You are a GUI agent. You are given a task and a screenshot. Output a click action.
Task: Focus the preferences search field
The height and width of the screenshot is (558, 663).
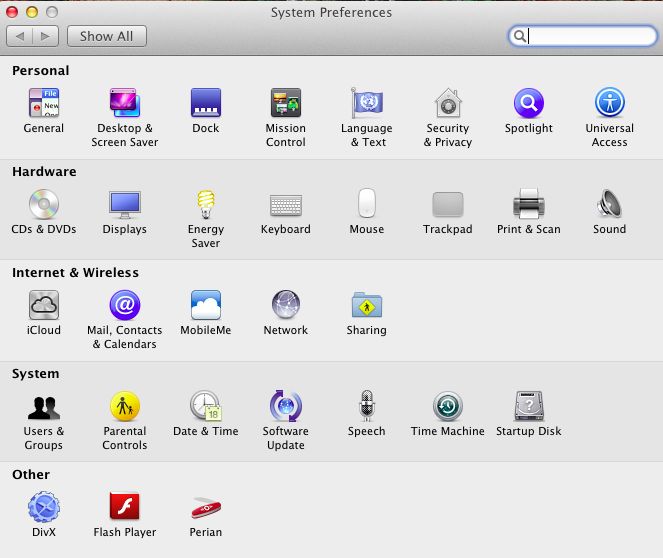pyautogui.click(x=582, y=36)
